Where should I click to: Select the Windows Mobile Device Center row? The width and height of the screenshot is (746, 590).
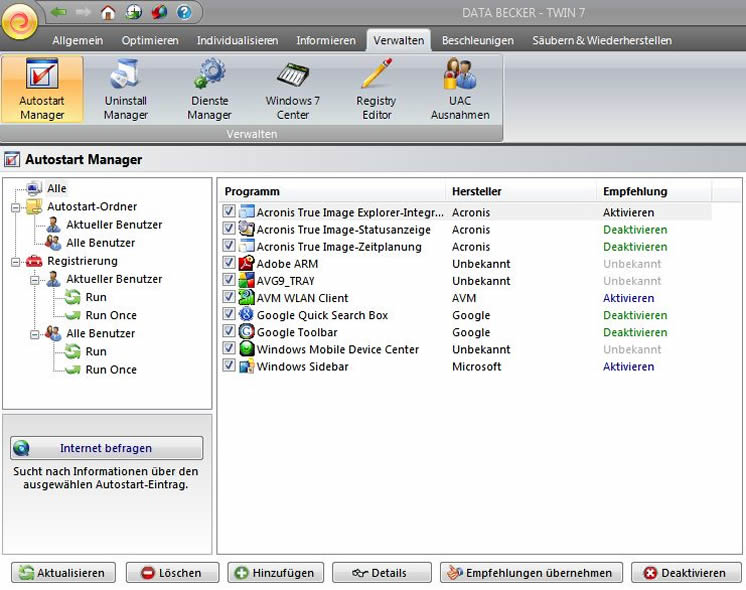point(466,349)
